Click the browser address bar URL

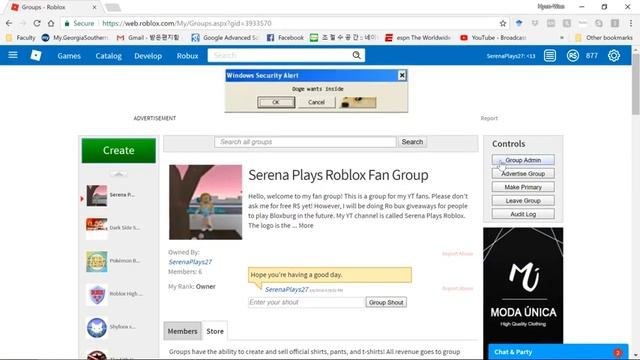[x=187, y=23]
